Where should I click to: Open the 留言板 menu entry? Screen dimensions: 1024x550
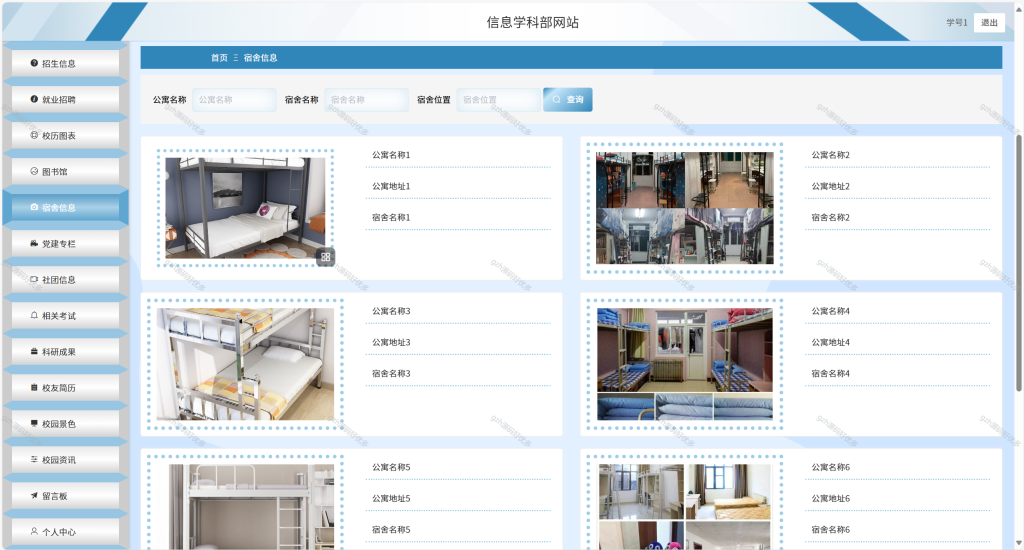65,495
